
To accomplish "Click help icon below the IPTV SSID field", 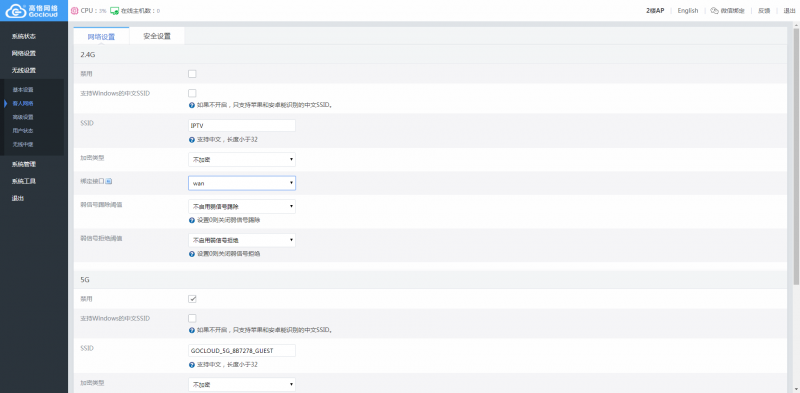I will [x=192, y=140].
